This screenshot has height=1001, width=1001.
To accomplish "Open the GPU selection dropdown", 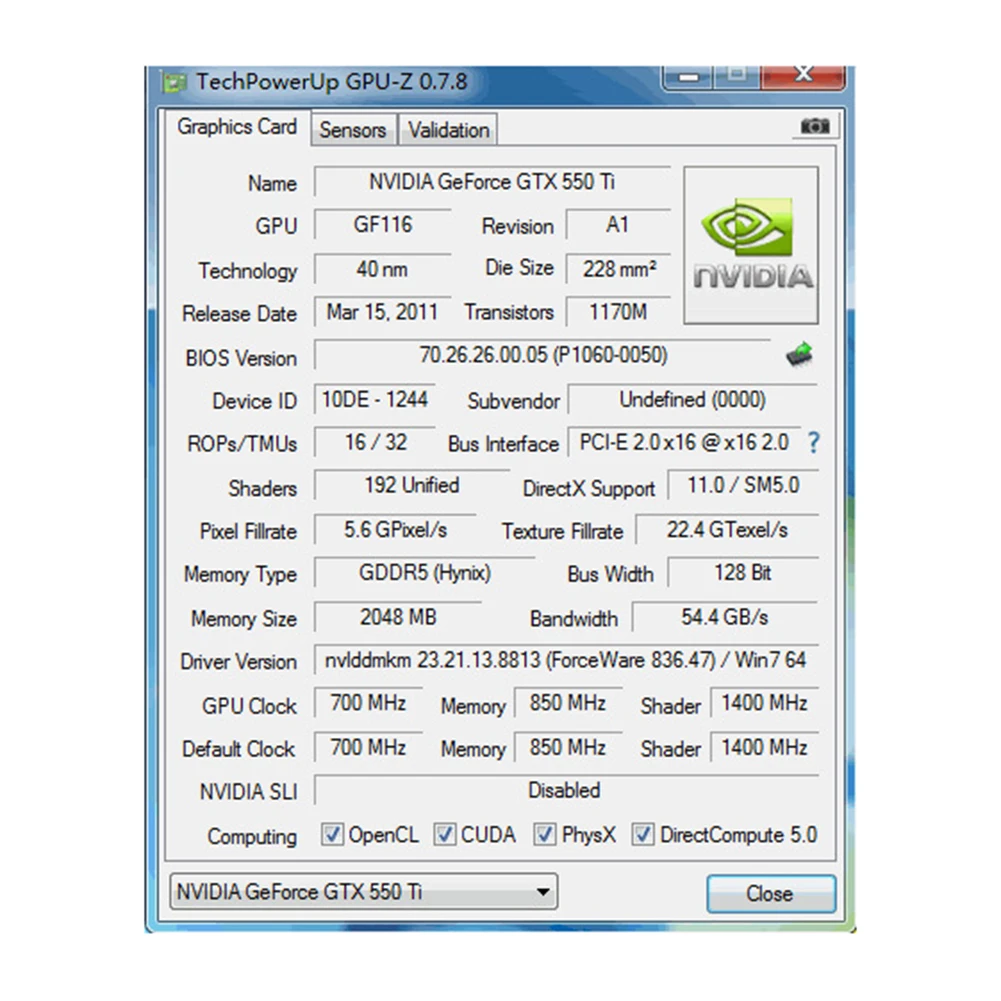I will [364, 891].
